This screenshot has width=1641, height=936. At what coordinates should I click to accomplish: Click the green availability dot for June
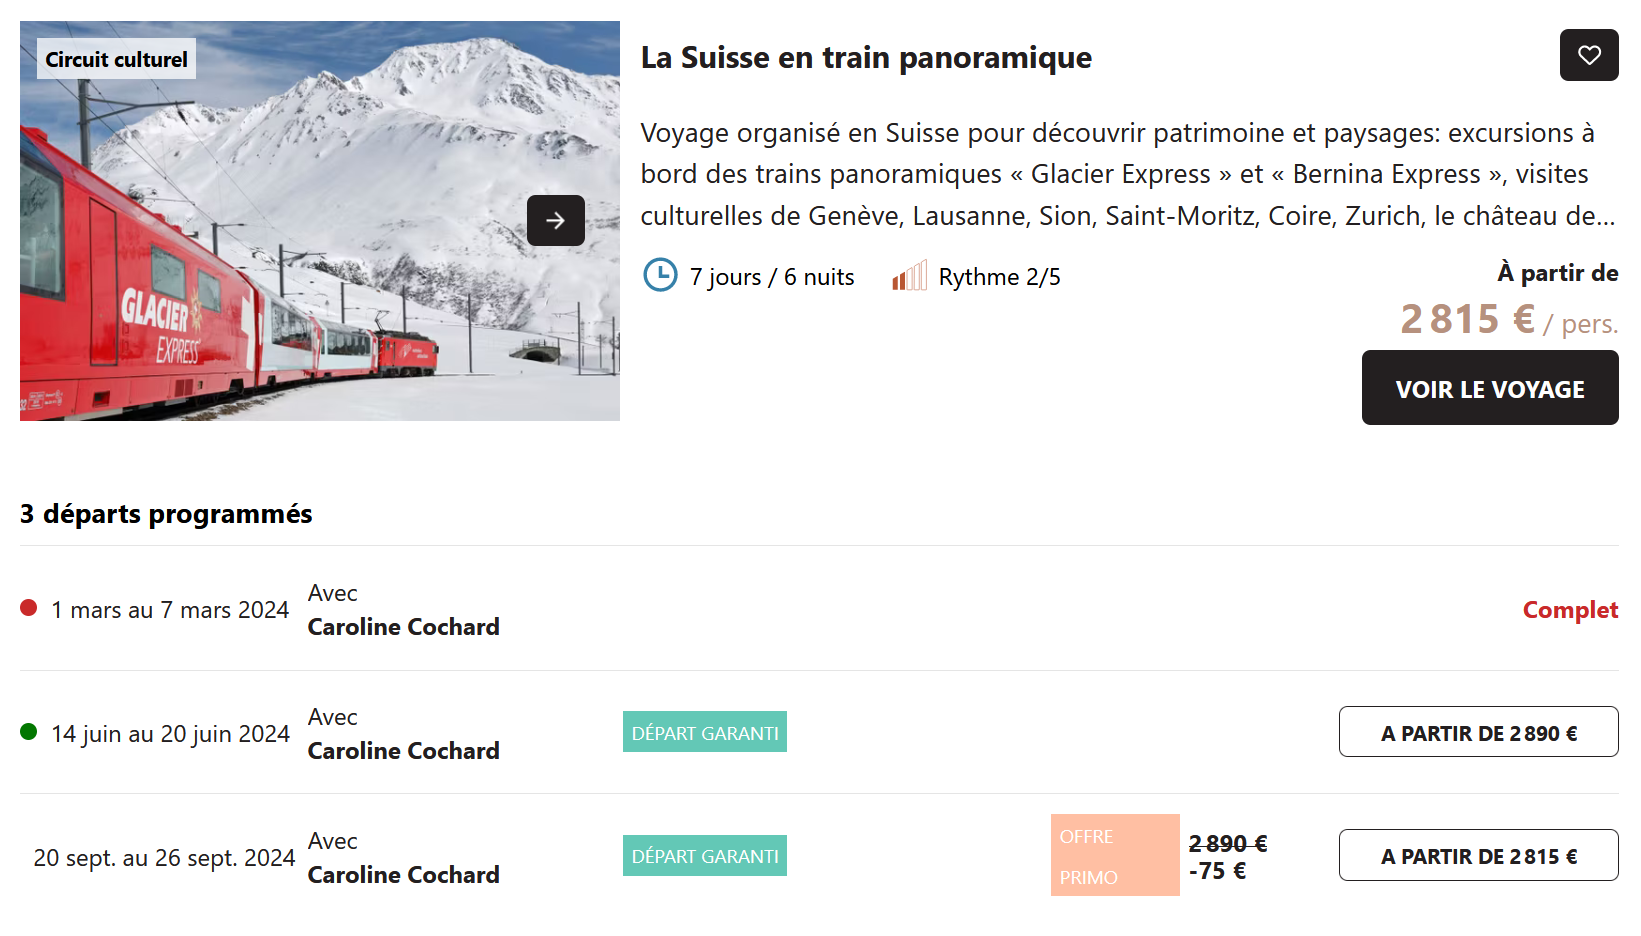[x=29, y=732]
